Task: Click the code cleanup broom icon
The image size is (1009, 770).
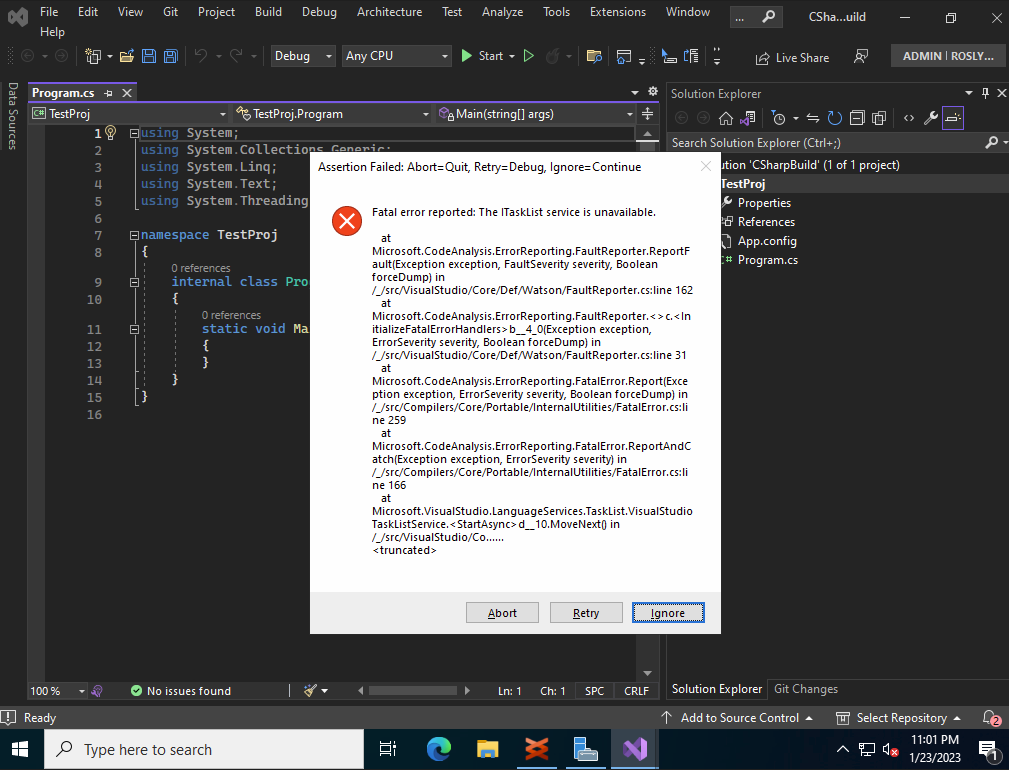Action: pos(310,691)
